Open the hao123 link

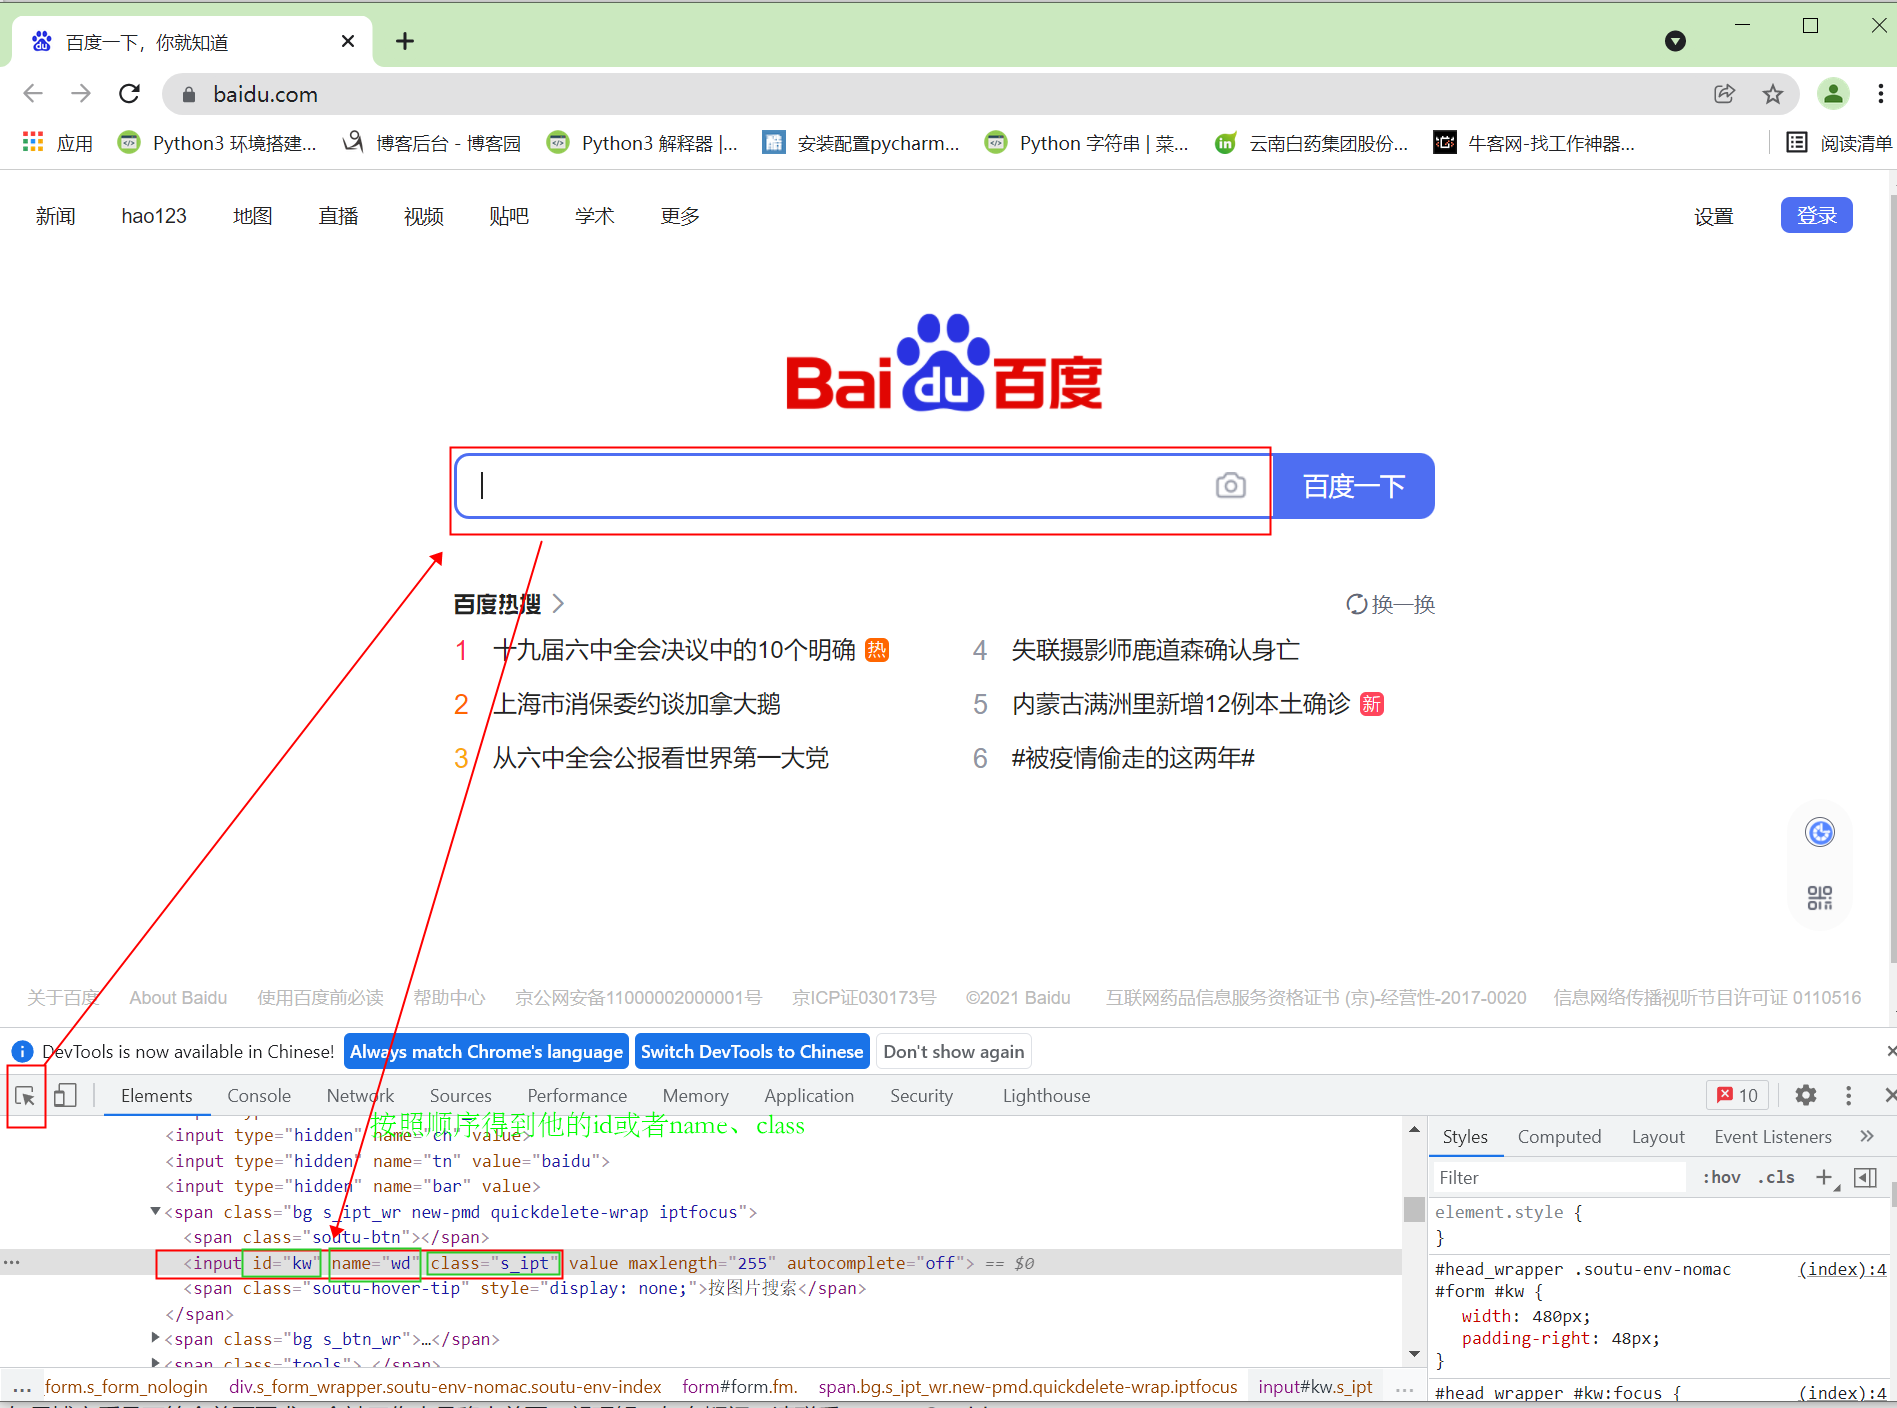coord(154,216)
